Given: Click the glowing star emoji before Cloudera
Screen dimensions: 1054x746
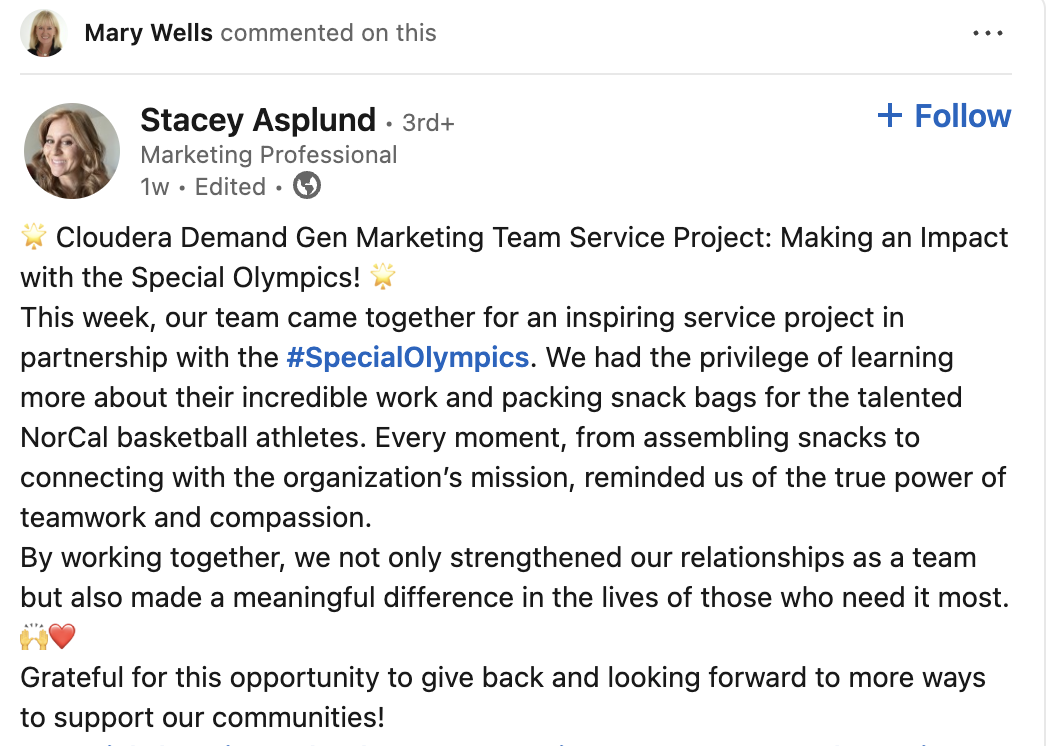Looking at the screenshot, I should (x=34, y=238).
